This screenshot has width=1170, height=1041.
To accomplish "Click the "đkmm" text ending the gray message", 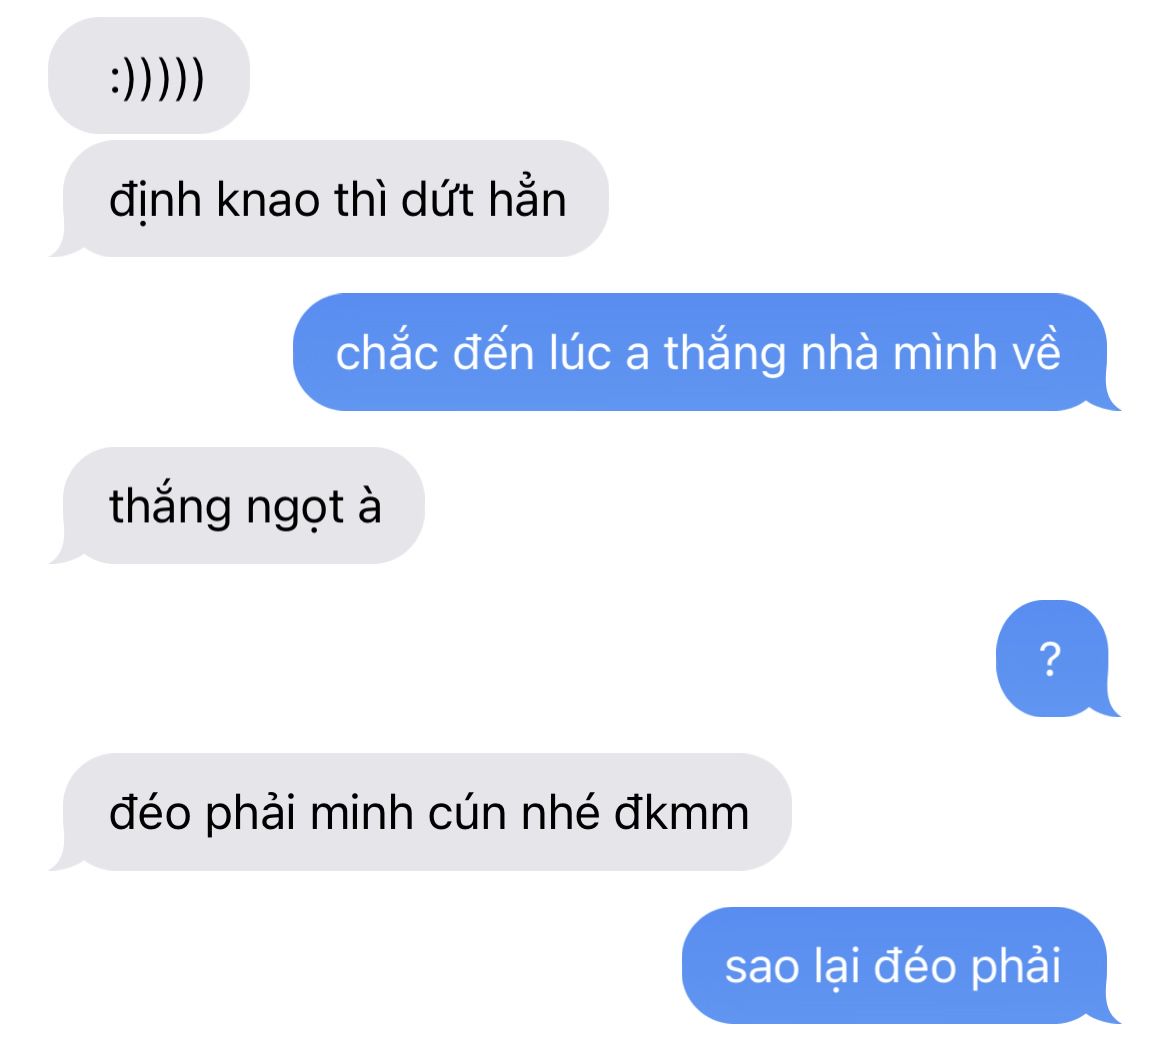I will tap(681, 812).
